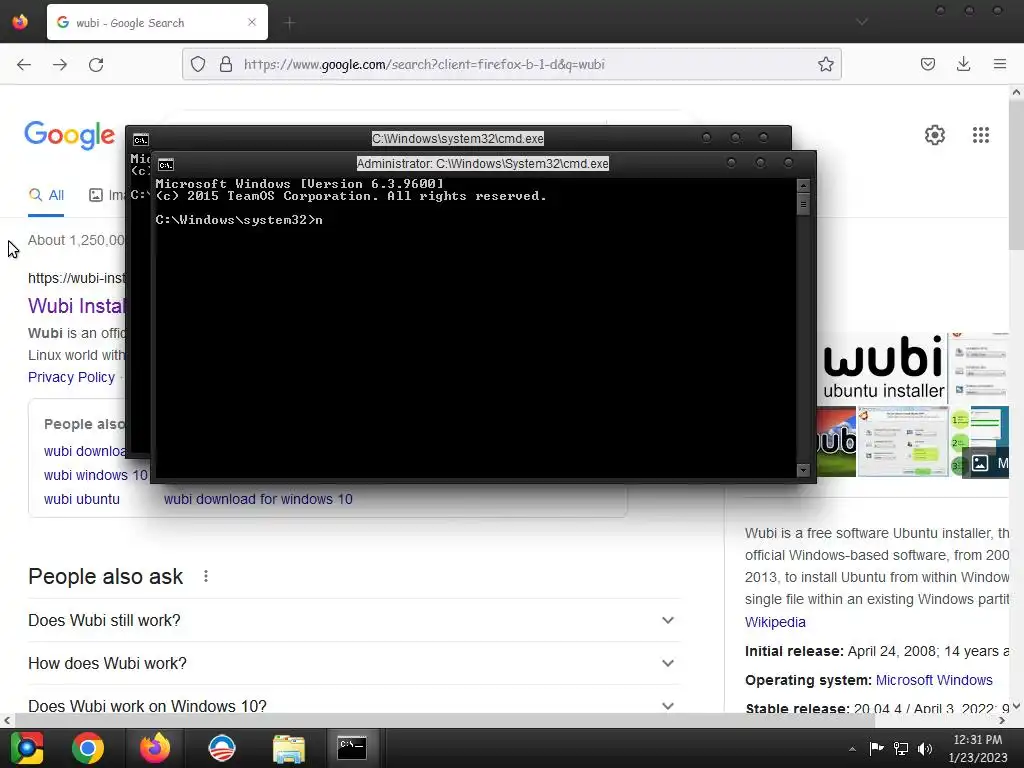Image resolution: width=1024 pixels, height=768 pixels.
Task: Open Start button on taskbar
Action: [27, 748]
